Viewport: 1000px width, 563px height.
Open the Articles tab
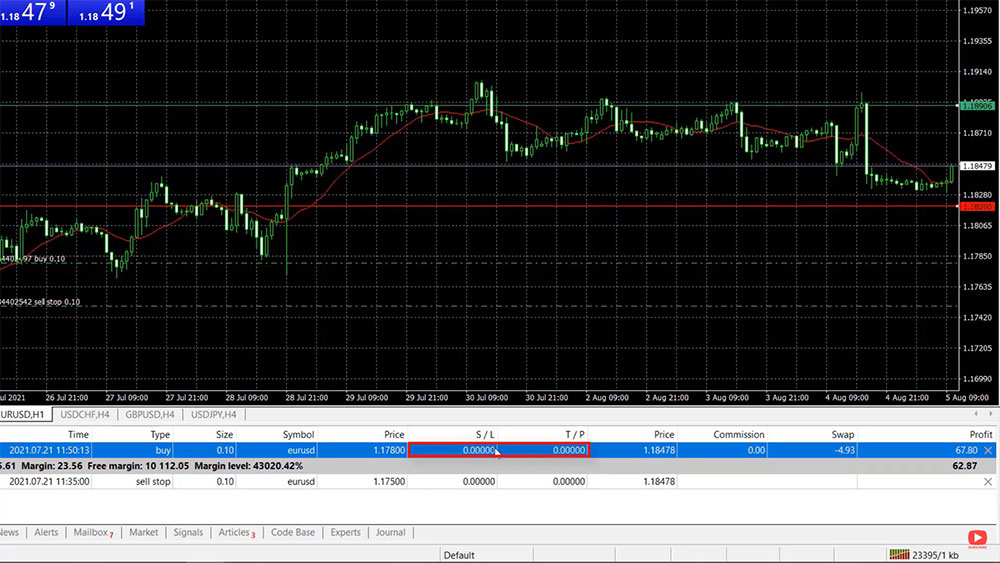point(236,533)
